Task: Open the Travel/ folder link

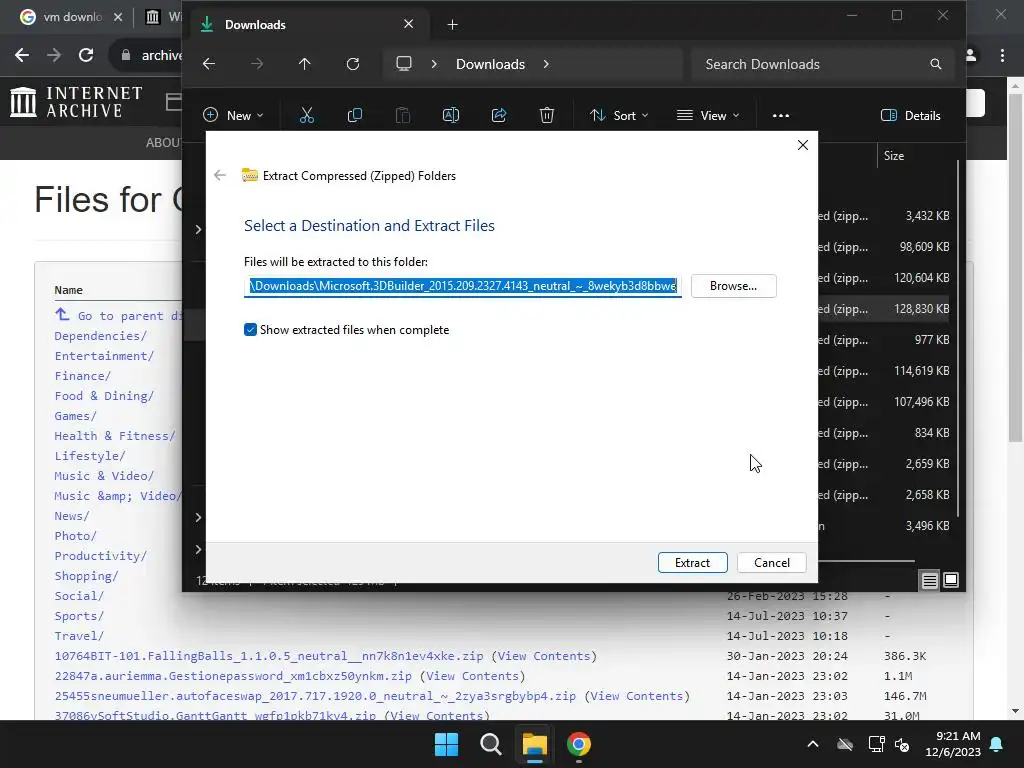Action: click(79, 635)
